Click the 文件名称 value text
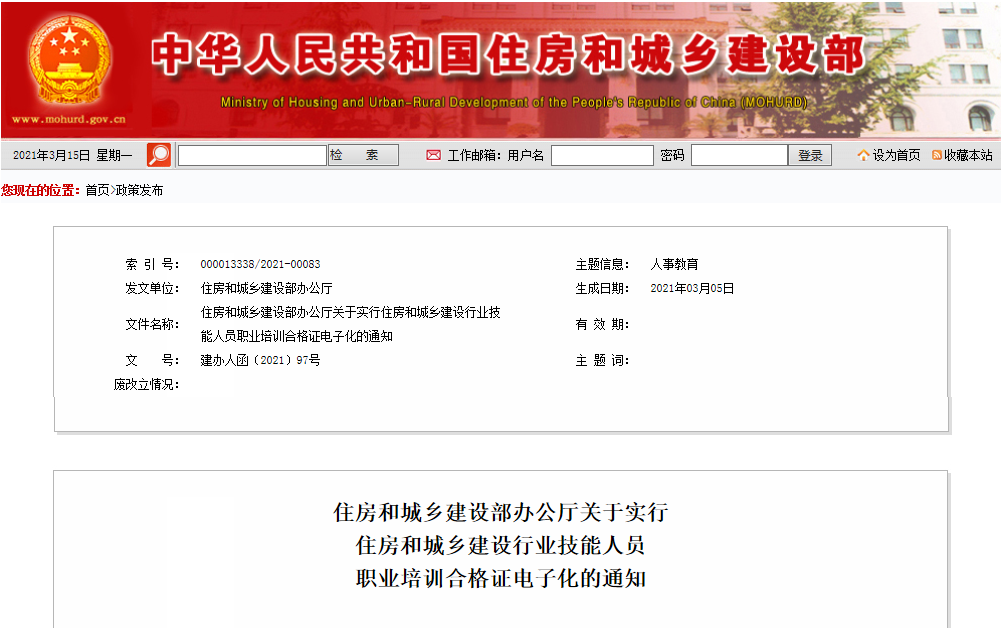Image resolution: width=1003 pixels, height=628 pixels. [351, 324]
